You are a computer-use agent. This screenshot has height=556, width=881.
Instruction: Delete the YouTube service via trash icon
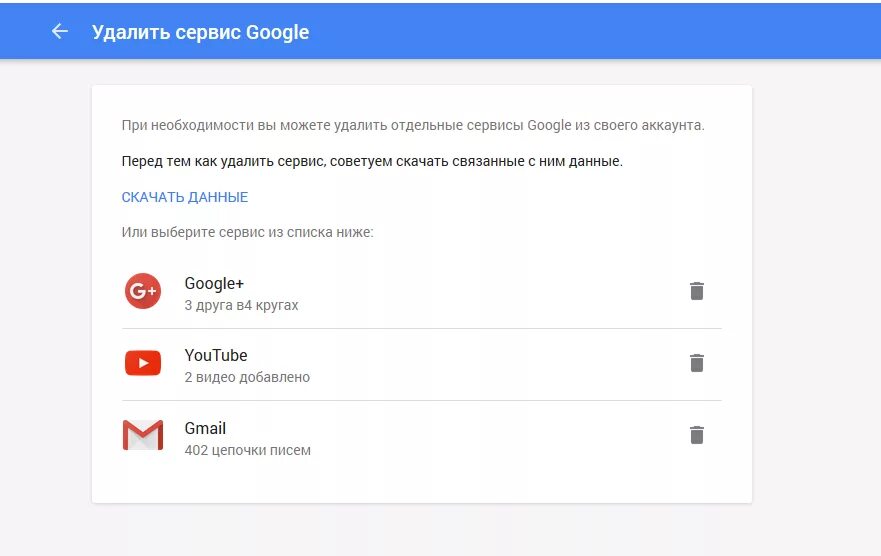pyautogui.click(x=697, y=363)
